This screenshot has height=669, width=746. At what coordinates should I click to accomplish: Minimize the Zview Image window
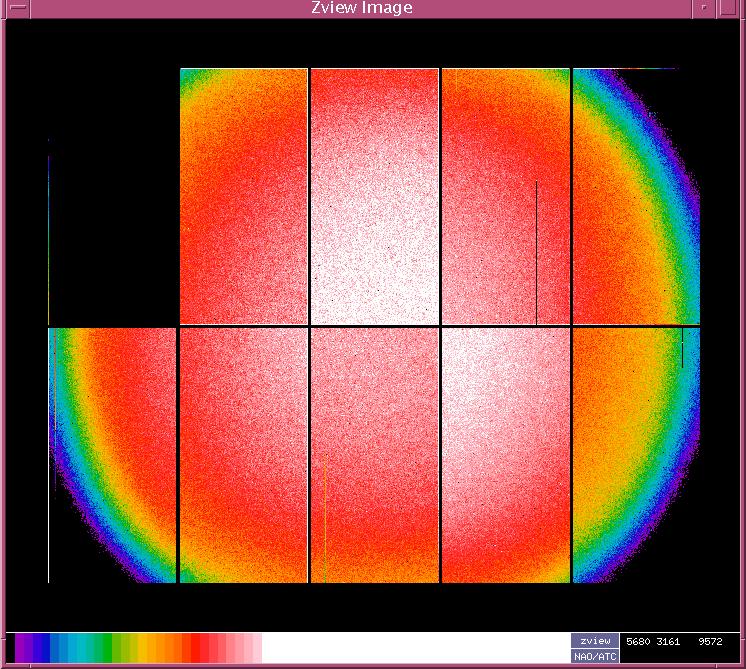click(x=708, y=8)
